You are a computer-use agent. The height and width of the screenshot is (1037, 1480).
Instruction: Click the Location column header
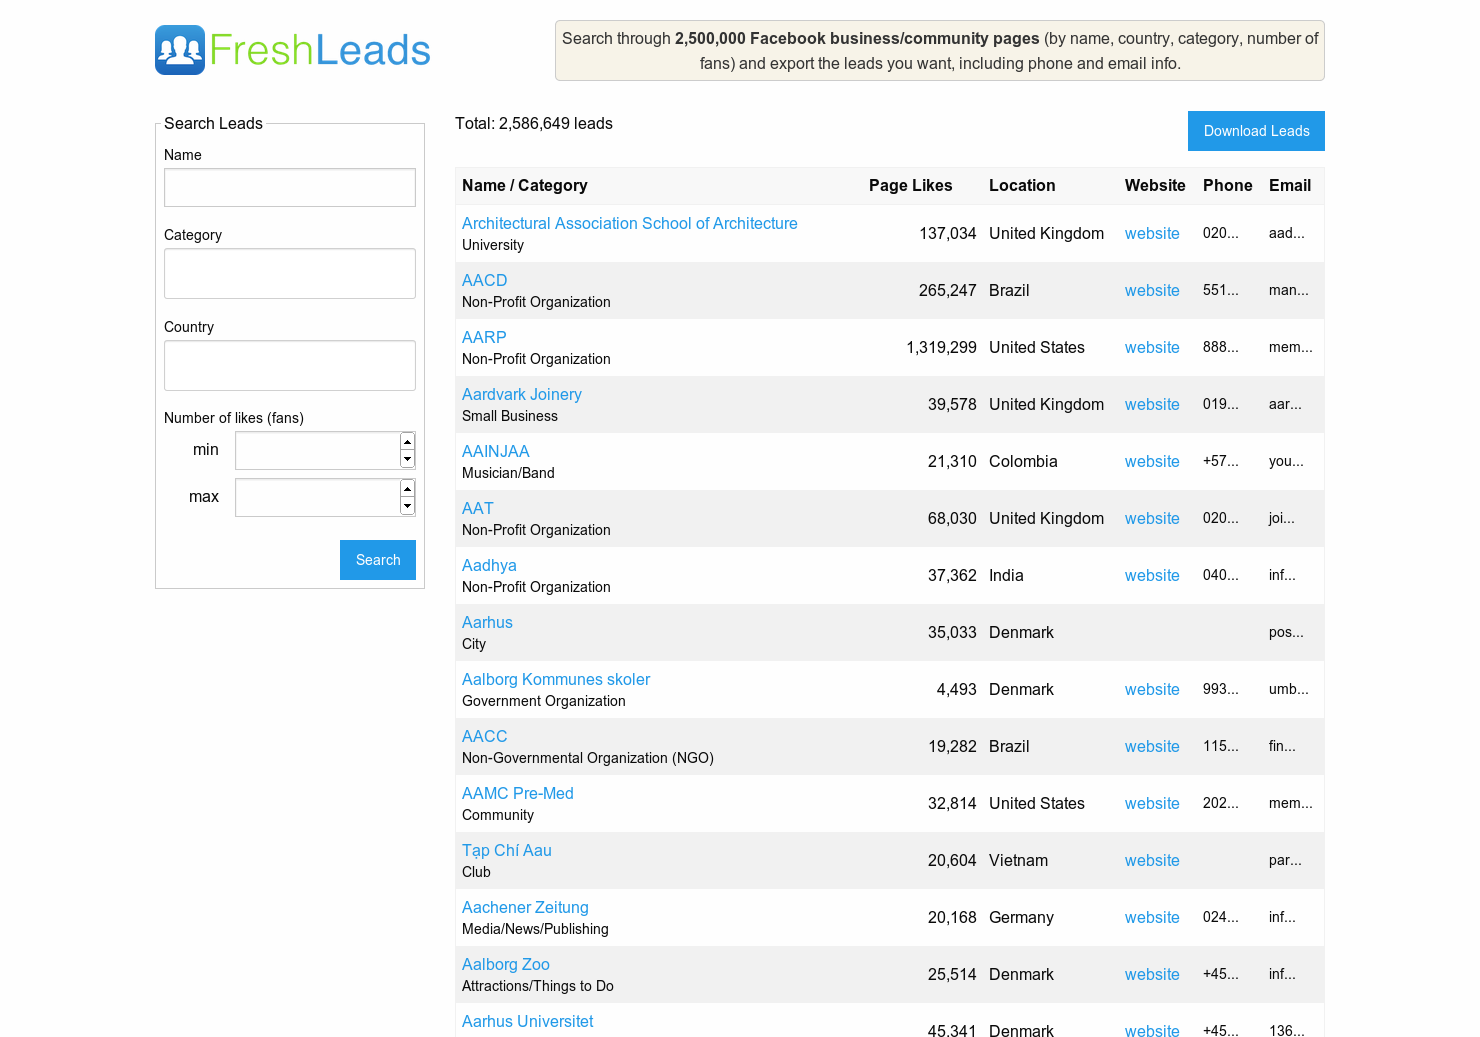(x=1022, y=185)
